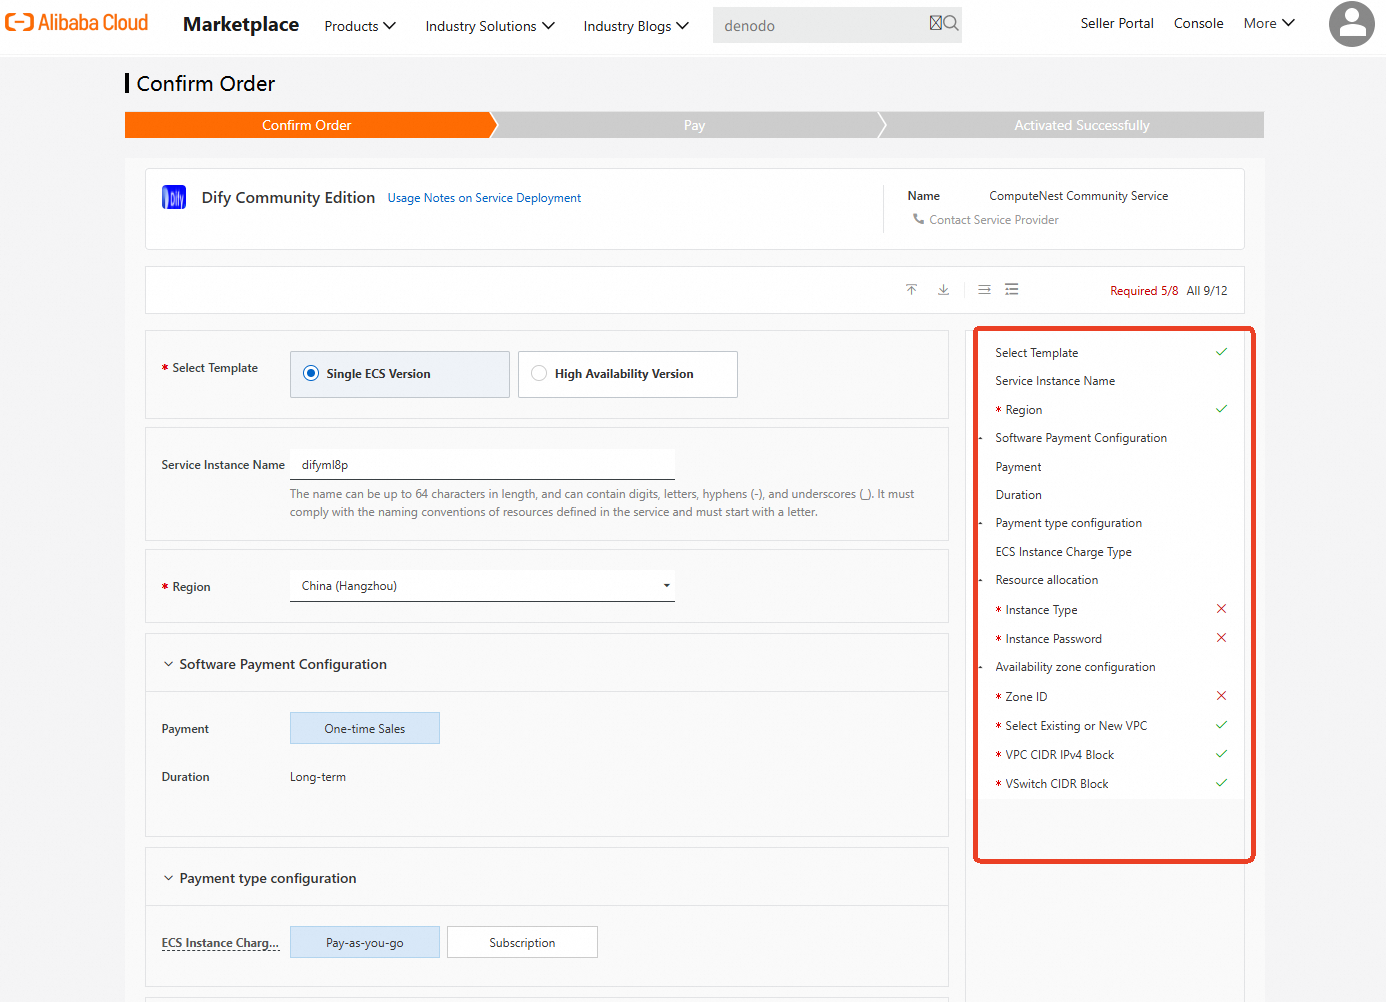Click the green check beside Region in outline

(x=1221, y=409)
